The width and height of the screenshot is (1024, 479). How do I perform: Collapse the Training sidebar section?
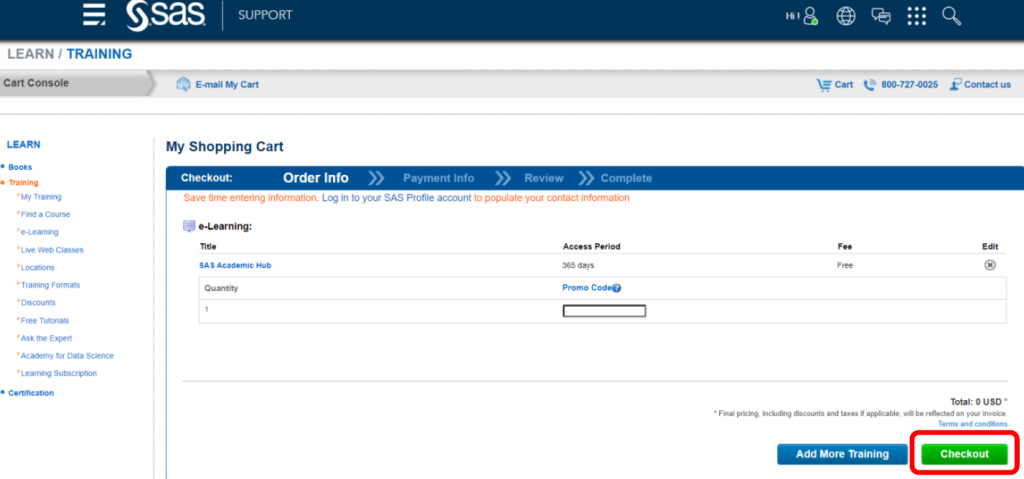tap(23, 183)
